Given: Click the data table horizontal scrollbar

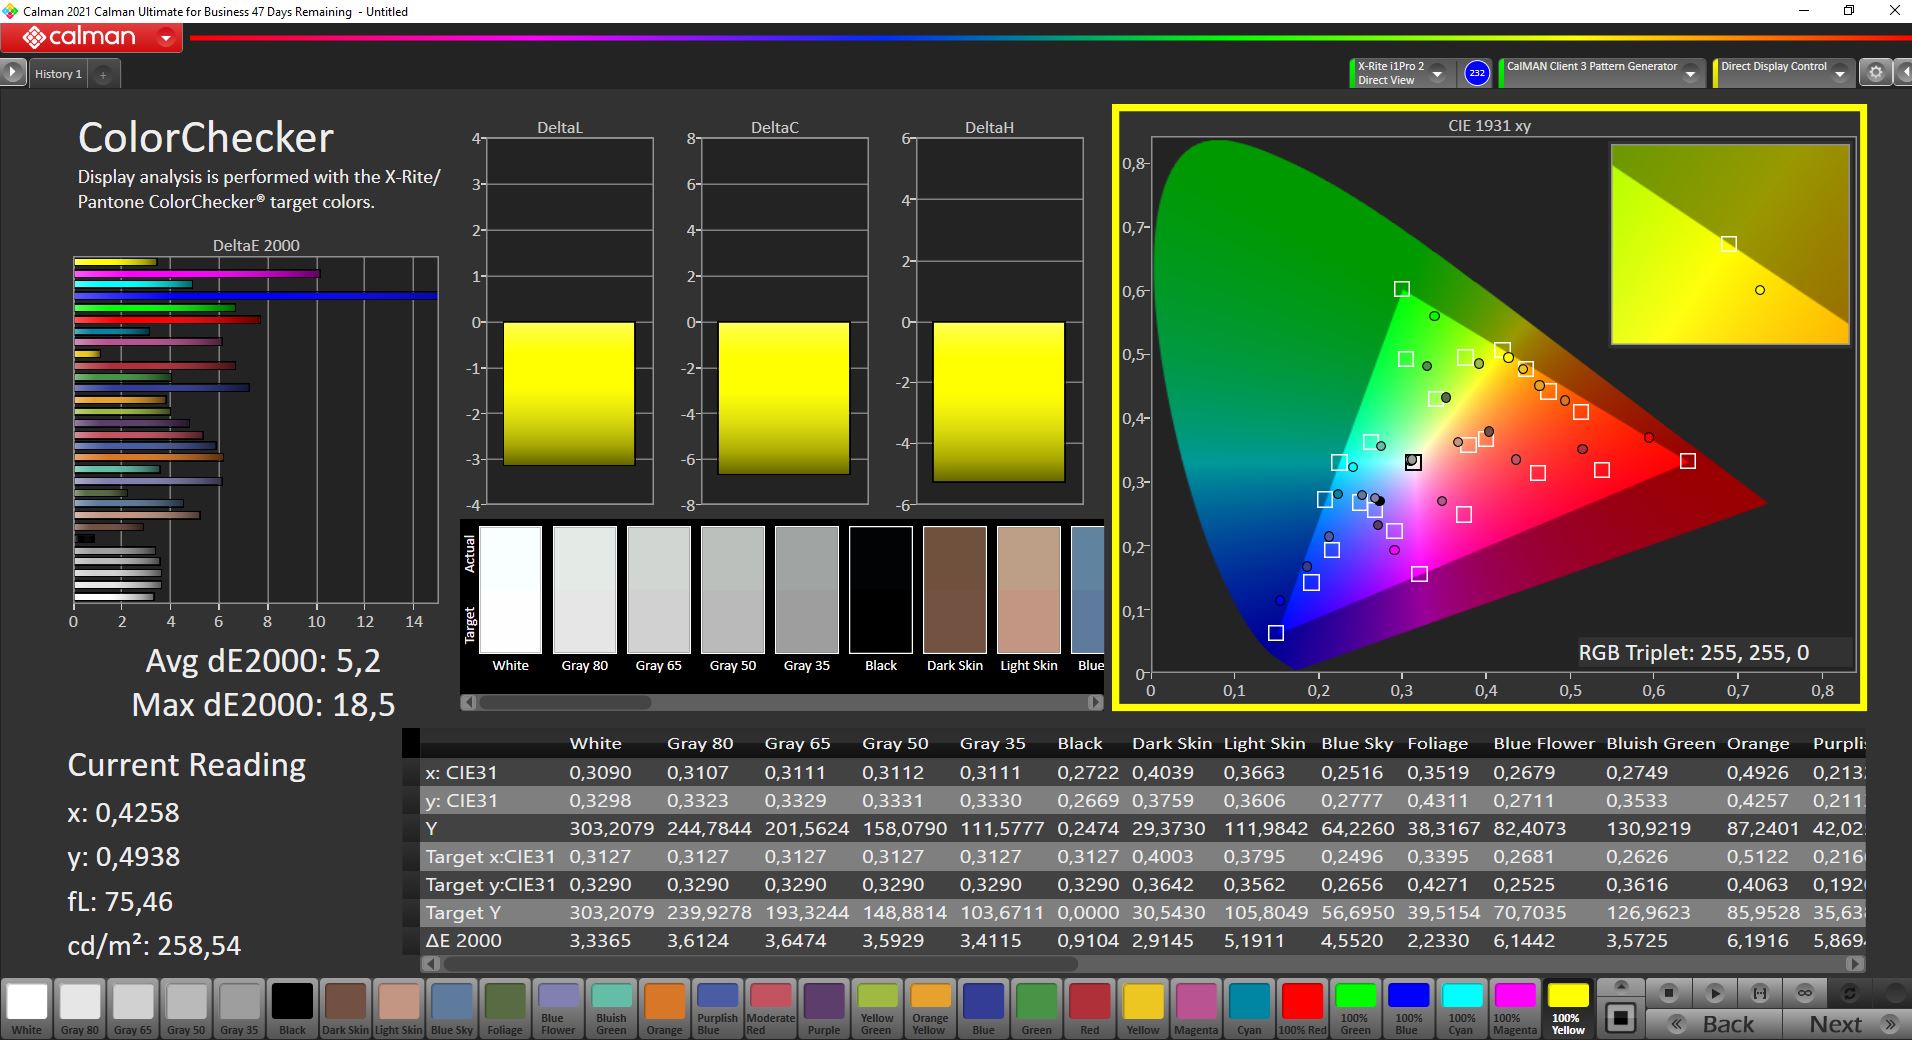Looking at the screenshot, I should point(760,965).
